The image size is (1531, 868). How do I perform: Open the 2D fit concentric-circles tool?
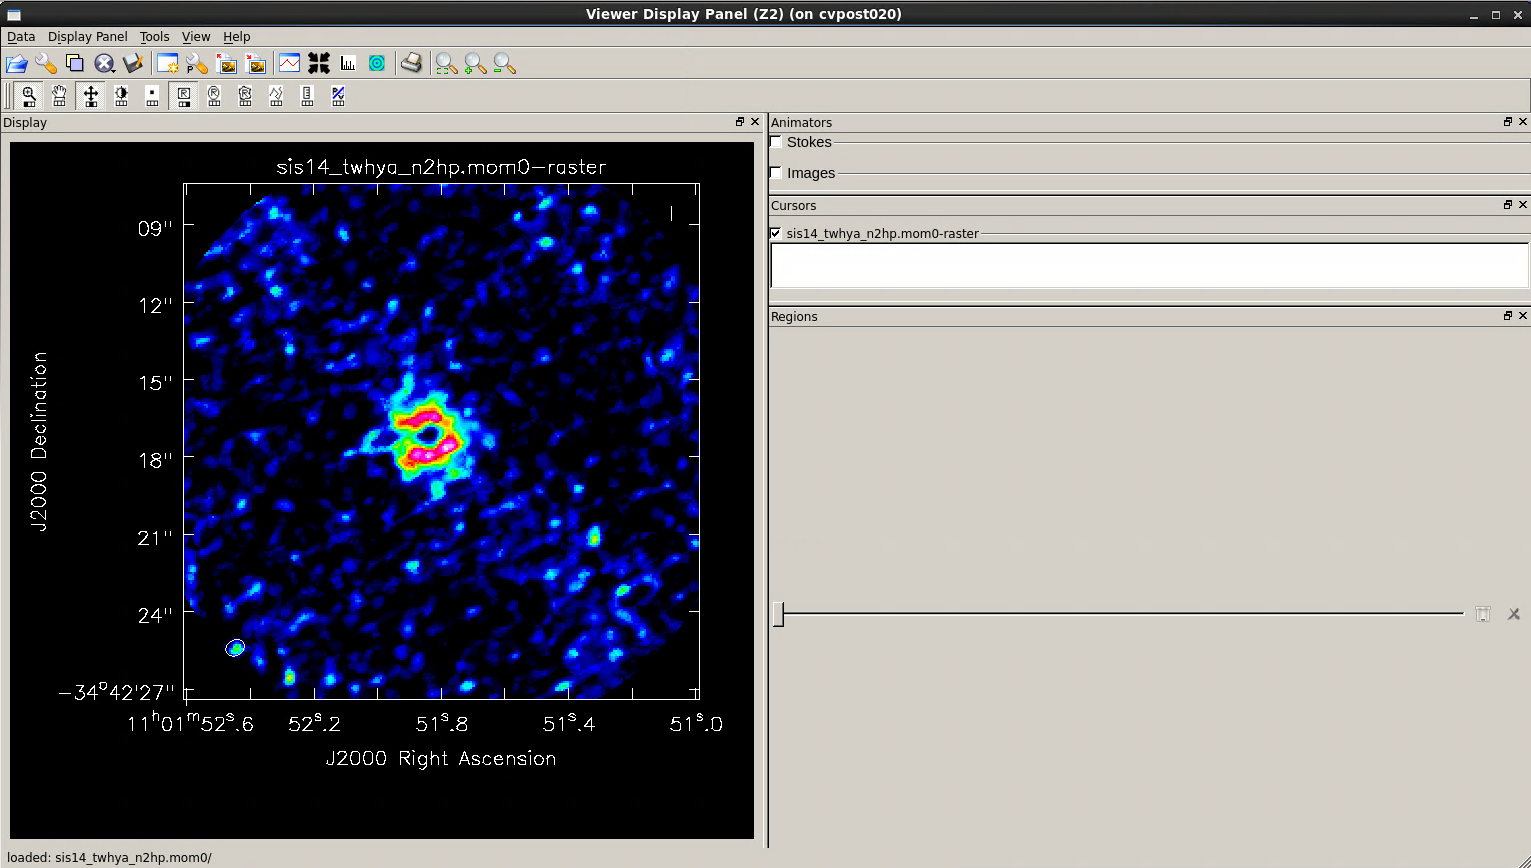(377, 64)
